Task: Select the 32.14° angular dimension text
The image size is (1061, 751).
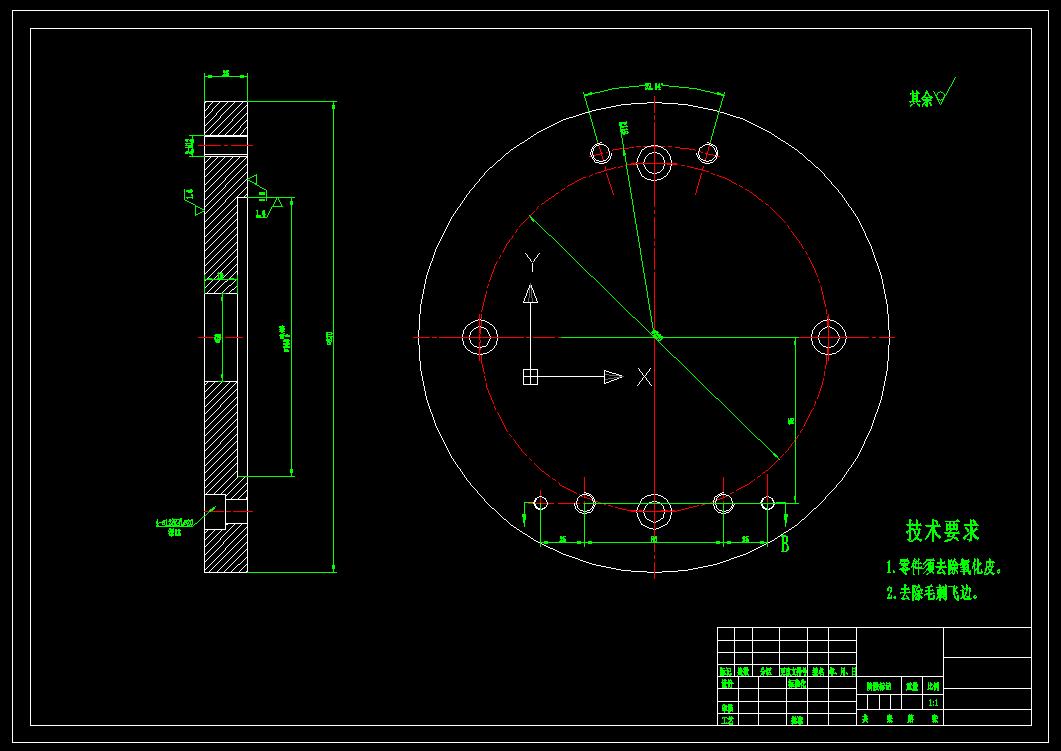Action: pos(652,87)
